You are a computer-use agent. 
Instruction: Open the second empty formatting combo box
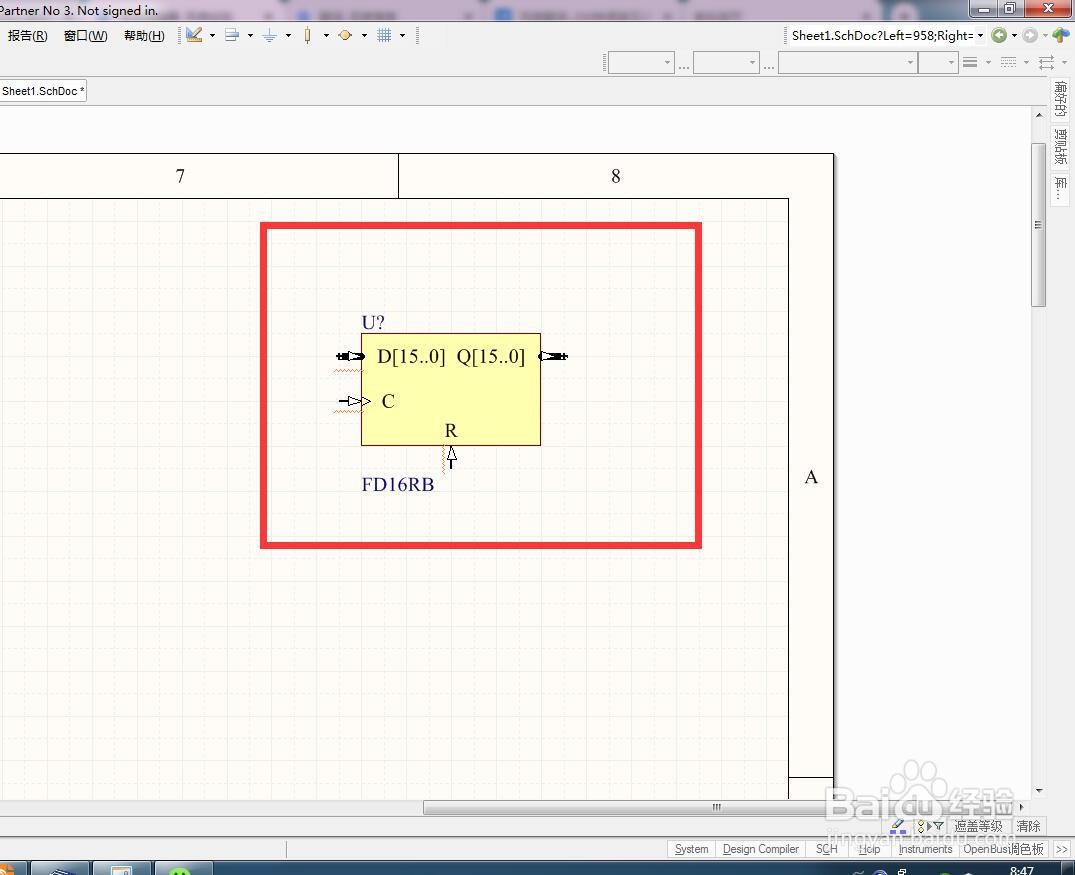pyautogui.click(x=726, y=62)
